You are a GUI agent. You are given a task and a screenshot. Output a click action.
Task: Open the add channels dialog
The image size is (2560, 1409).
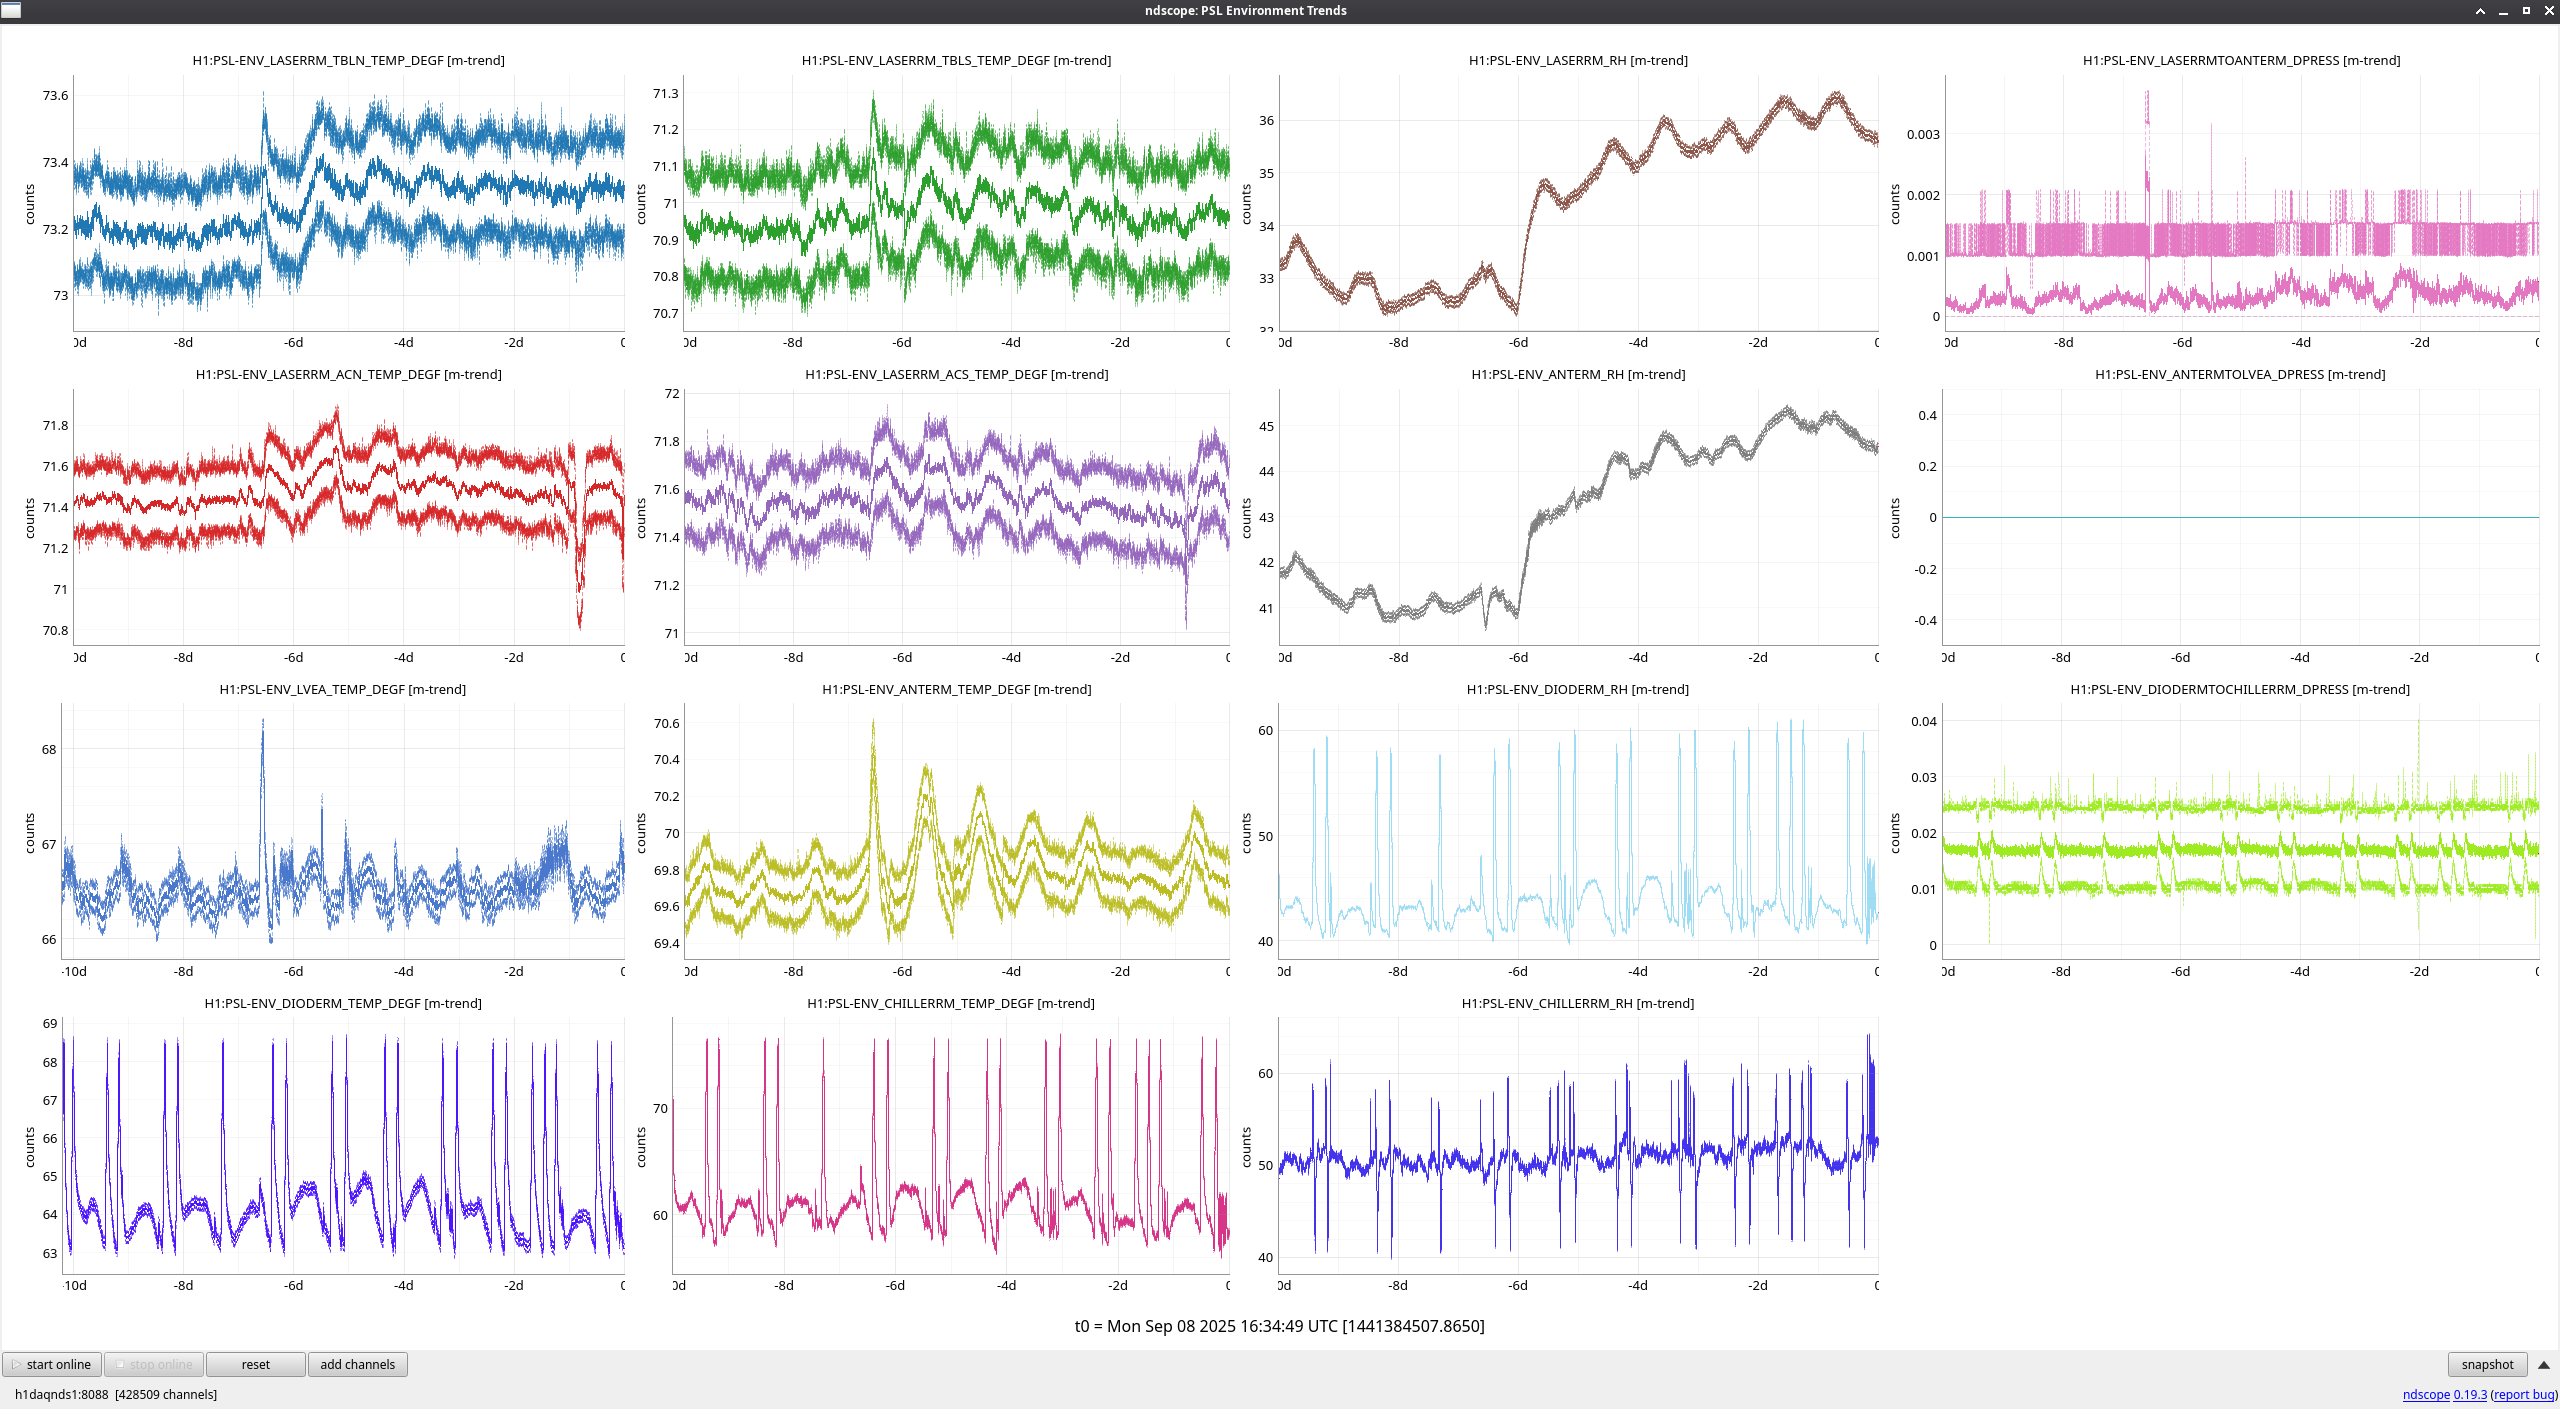point(357,1364)
